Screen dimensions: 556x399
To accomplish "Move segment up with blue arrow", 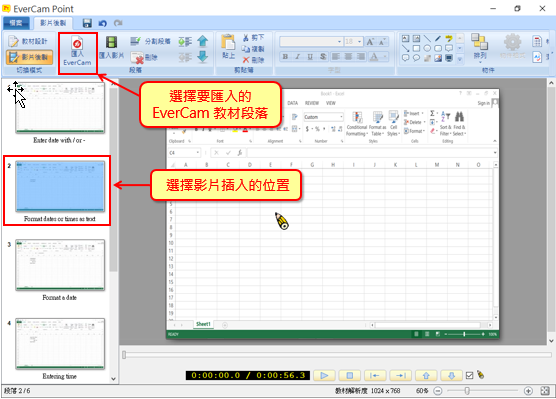I will point(202,41).
